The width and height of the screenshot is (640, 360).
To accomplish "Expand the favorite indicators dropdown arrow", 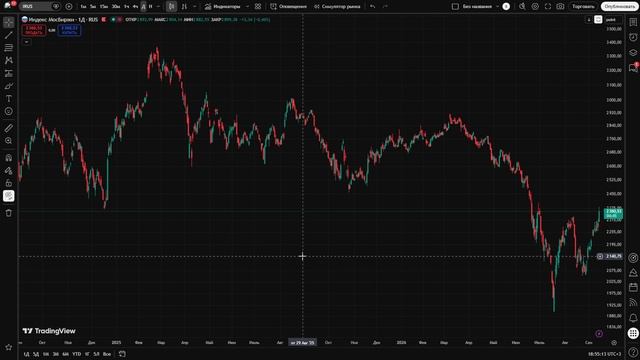I will tap(247, 7).
